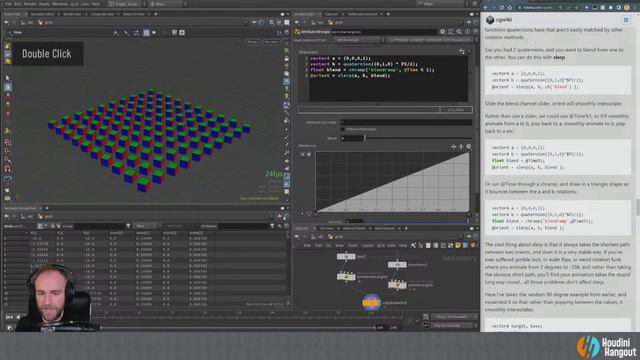This screenshot has width=640, height=360.
Task: Open the Add menu in network editor
Action: 307,245
